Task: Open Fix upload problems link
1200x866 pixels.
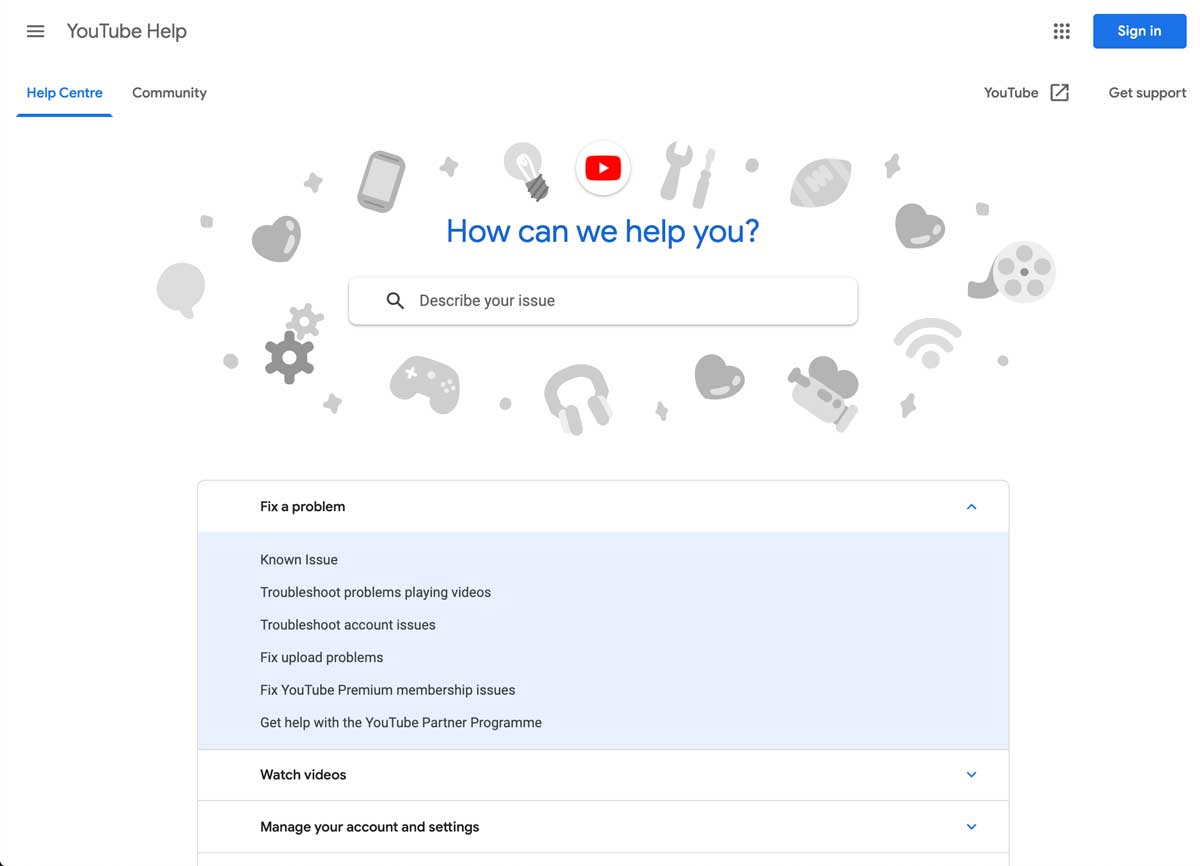Action: (321, 657)
